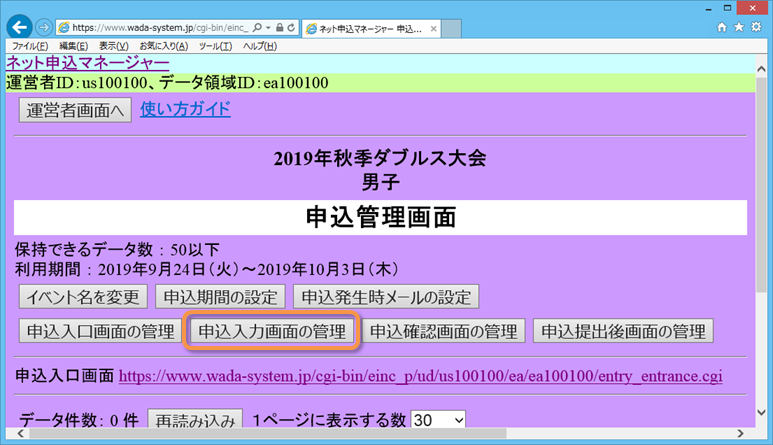Click the ネット申込マネージャー header link
The height and width of the screenshot is (445, 773).
(x=88, y=63)
